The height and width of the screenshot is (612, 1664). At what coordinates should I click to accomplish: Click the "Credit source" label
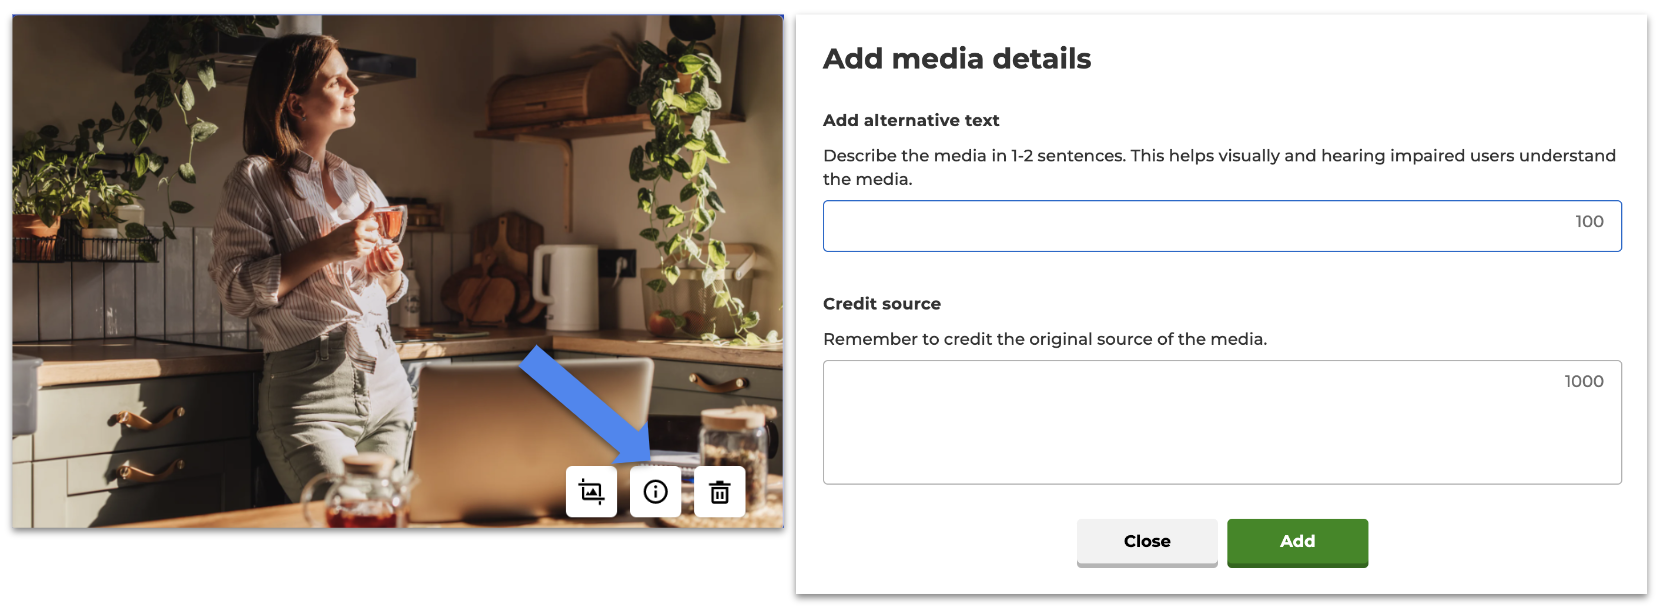click(x=881, y=304)
